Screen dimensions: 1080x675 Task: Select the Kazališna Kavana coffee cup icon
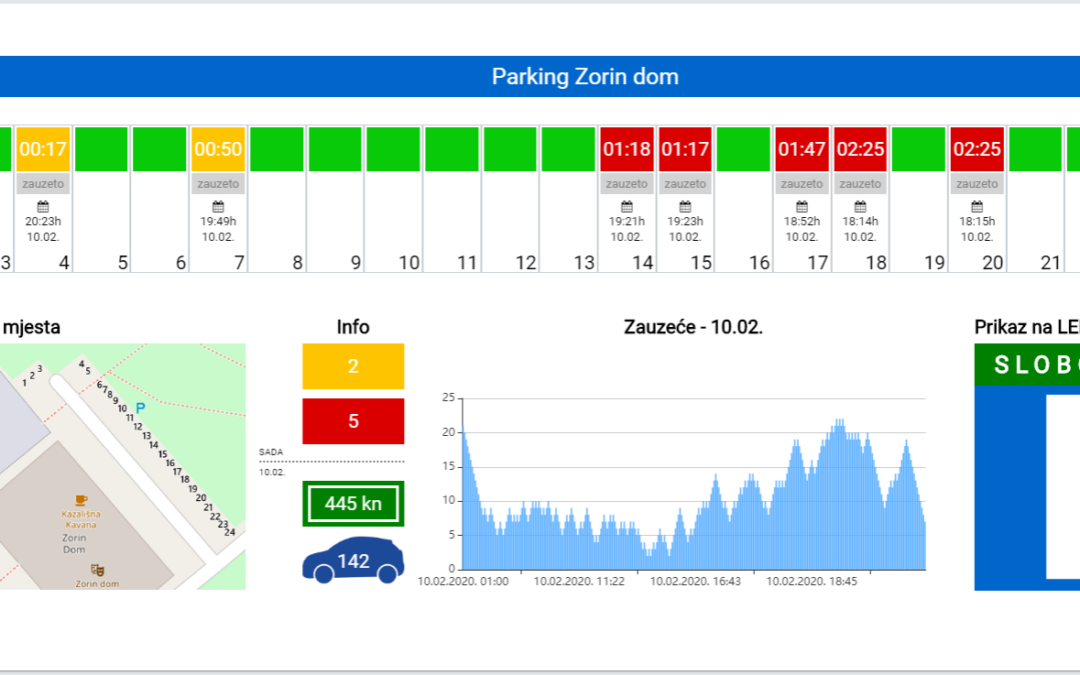pyautogui.click(x=81, y=499)
